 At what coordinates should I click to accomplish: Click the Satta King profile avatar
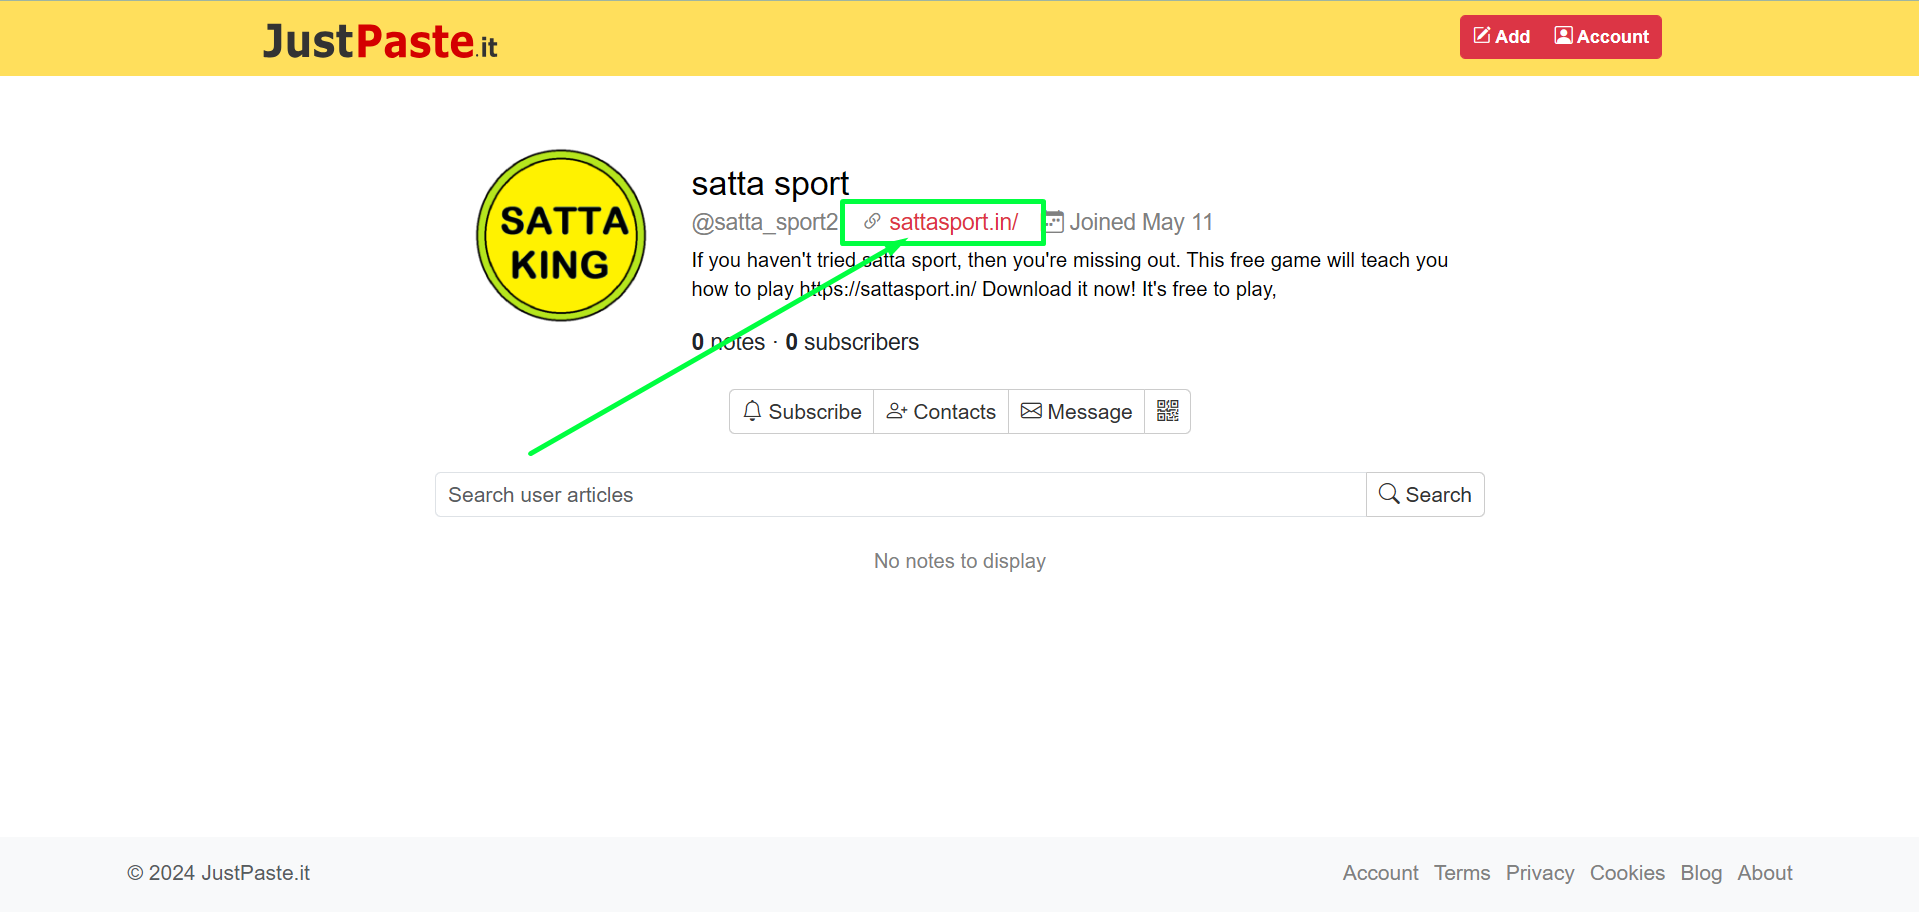(561, 236)
